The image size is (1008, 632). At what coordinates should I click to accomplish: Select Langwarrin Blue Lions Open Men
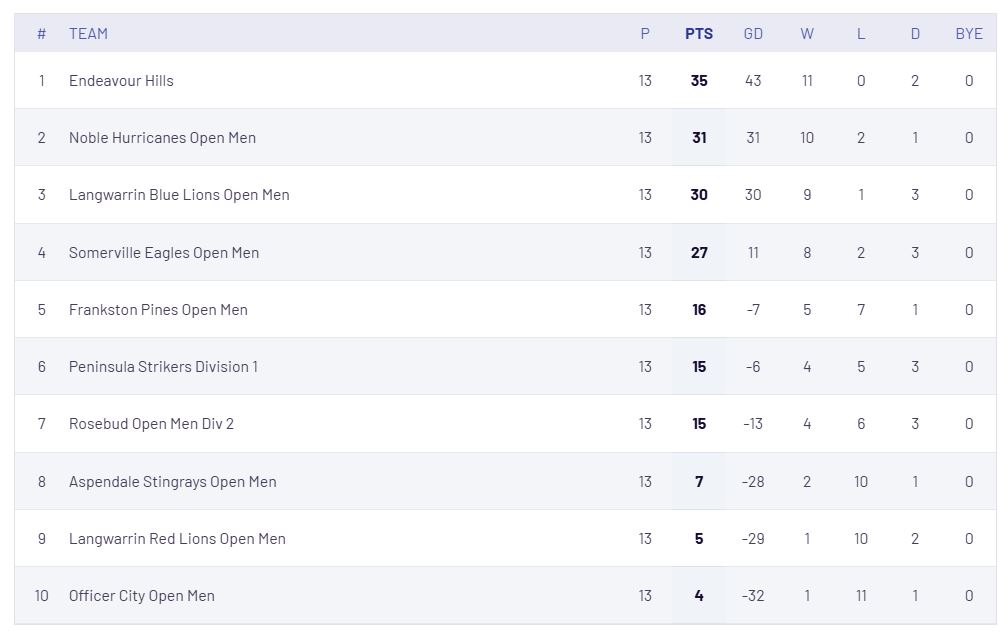pyautogui.click(x=179, y=195)
